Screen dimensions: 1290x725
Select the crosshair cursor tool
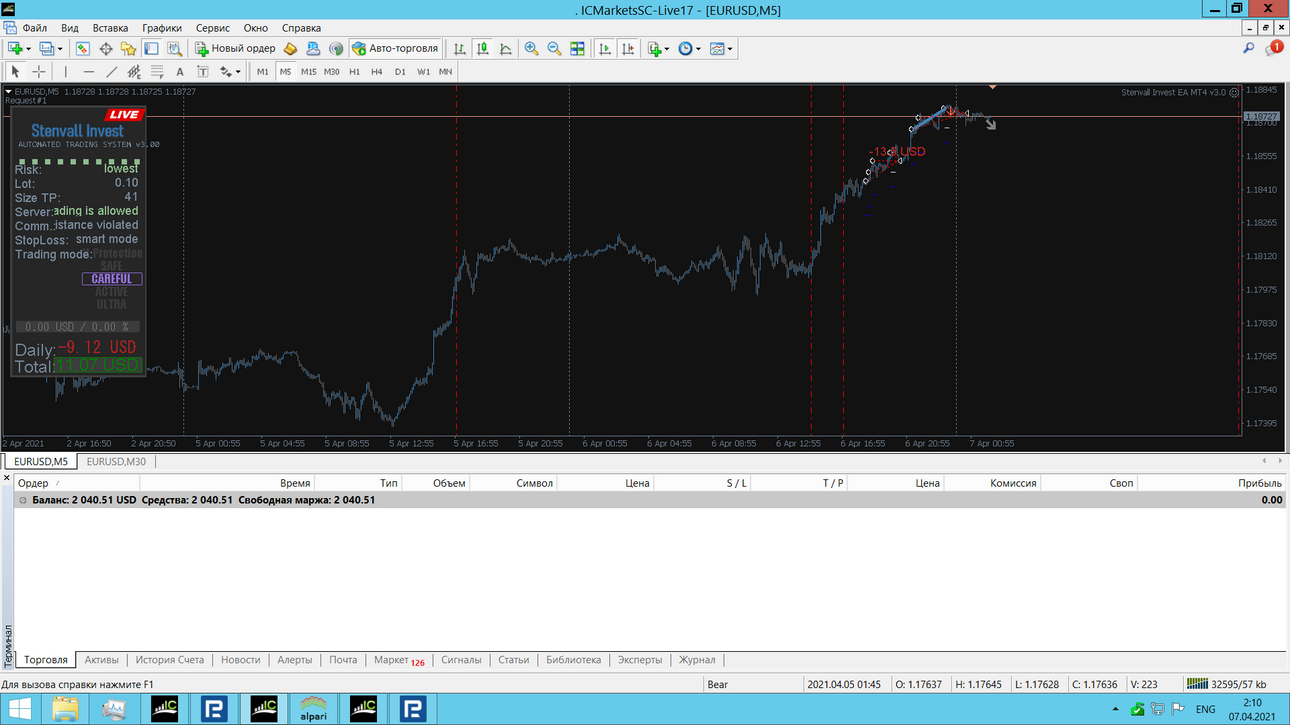pyautogui.click(x=39, y=72)
